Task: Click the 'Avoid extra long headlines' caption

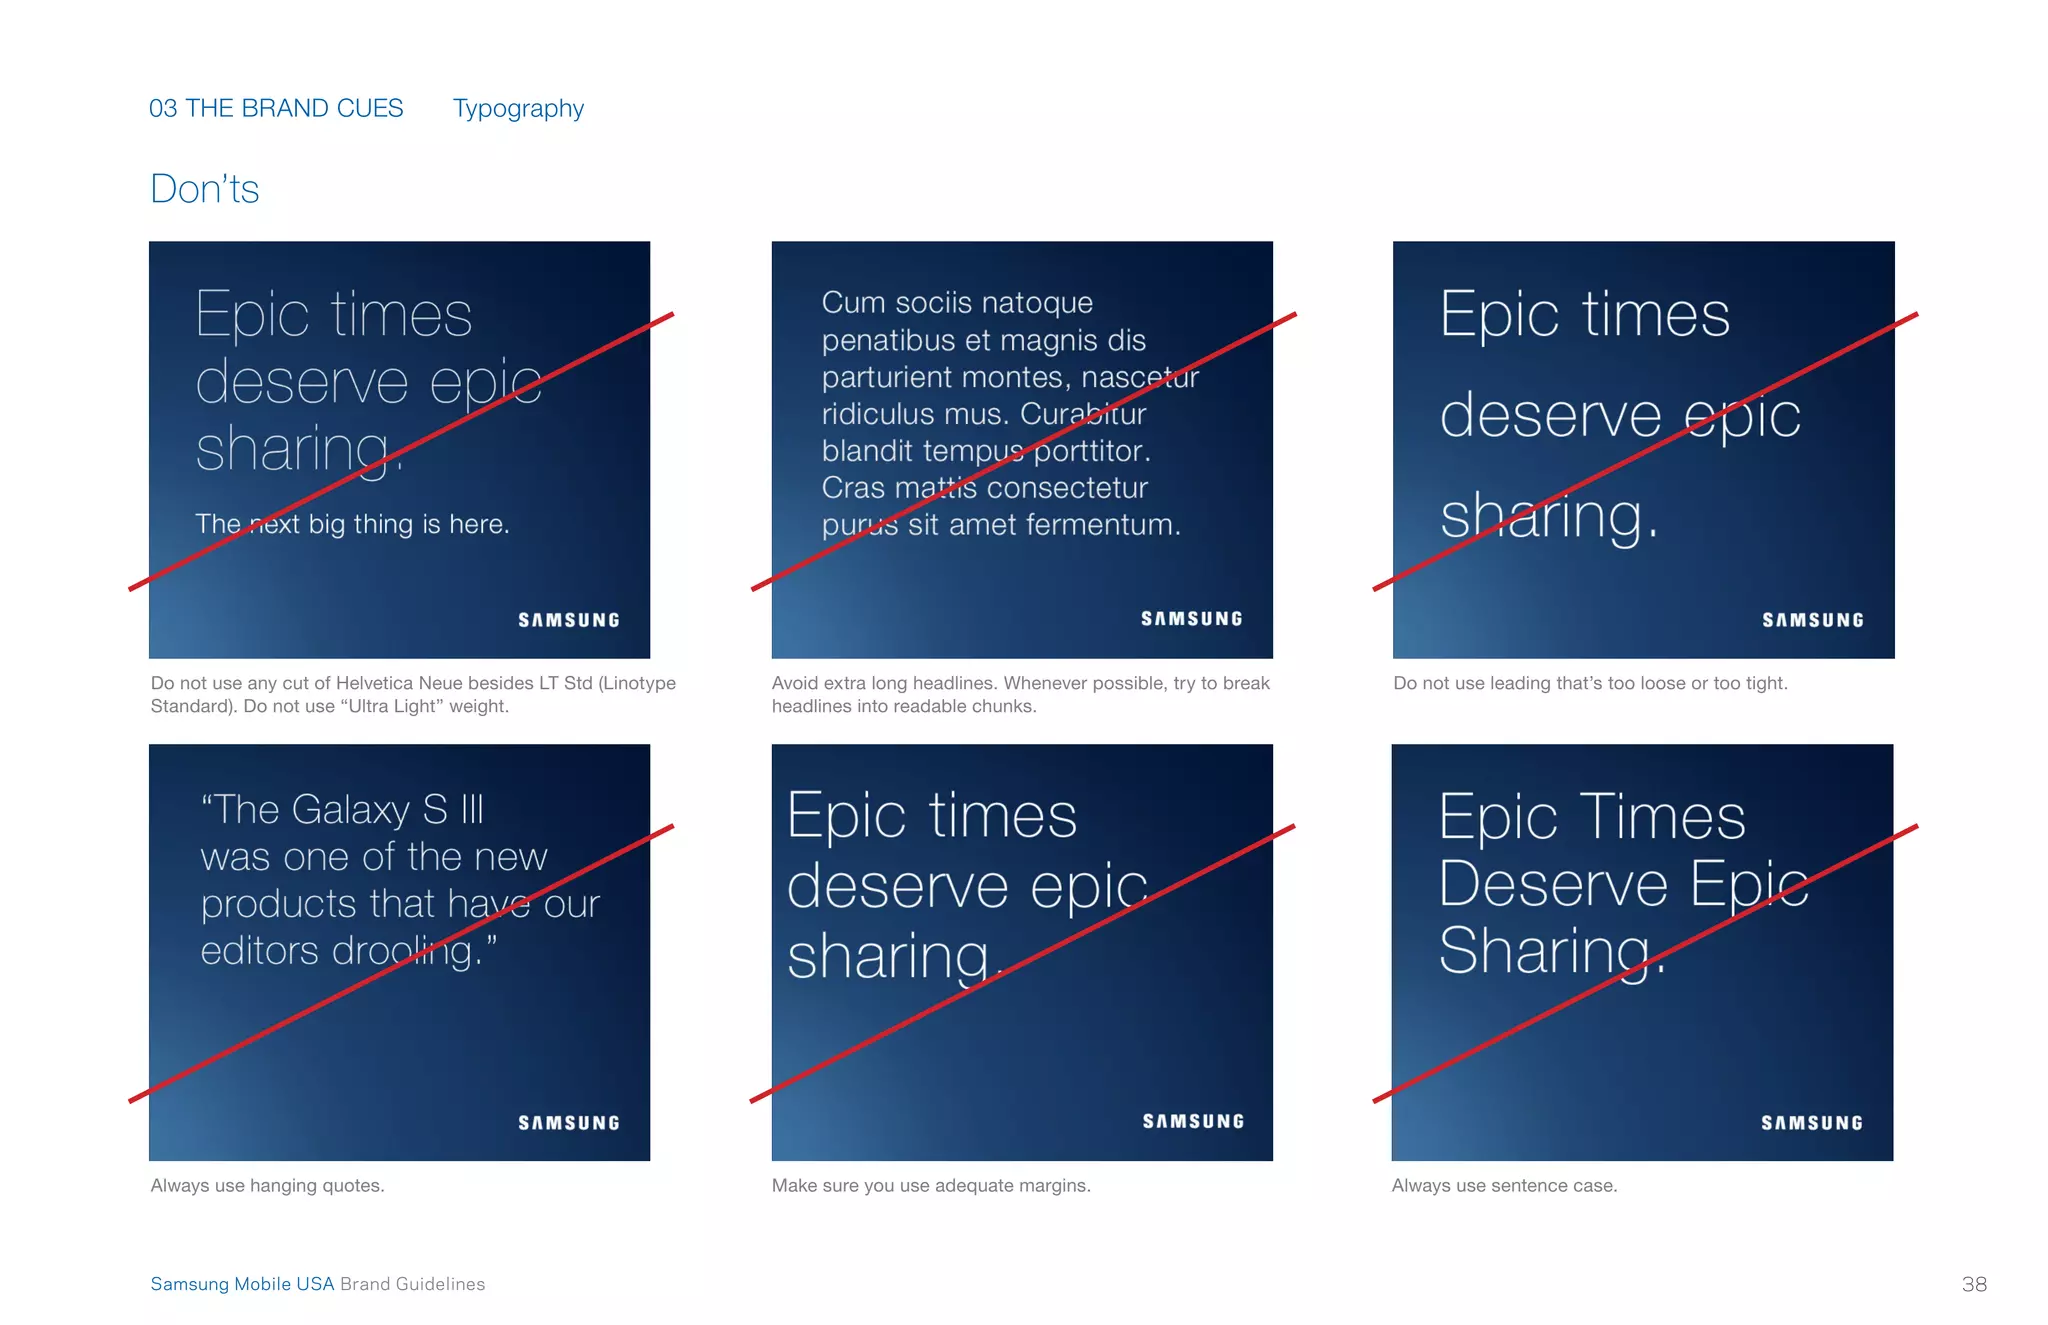Action: tap(1021, 694)
